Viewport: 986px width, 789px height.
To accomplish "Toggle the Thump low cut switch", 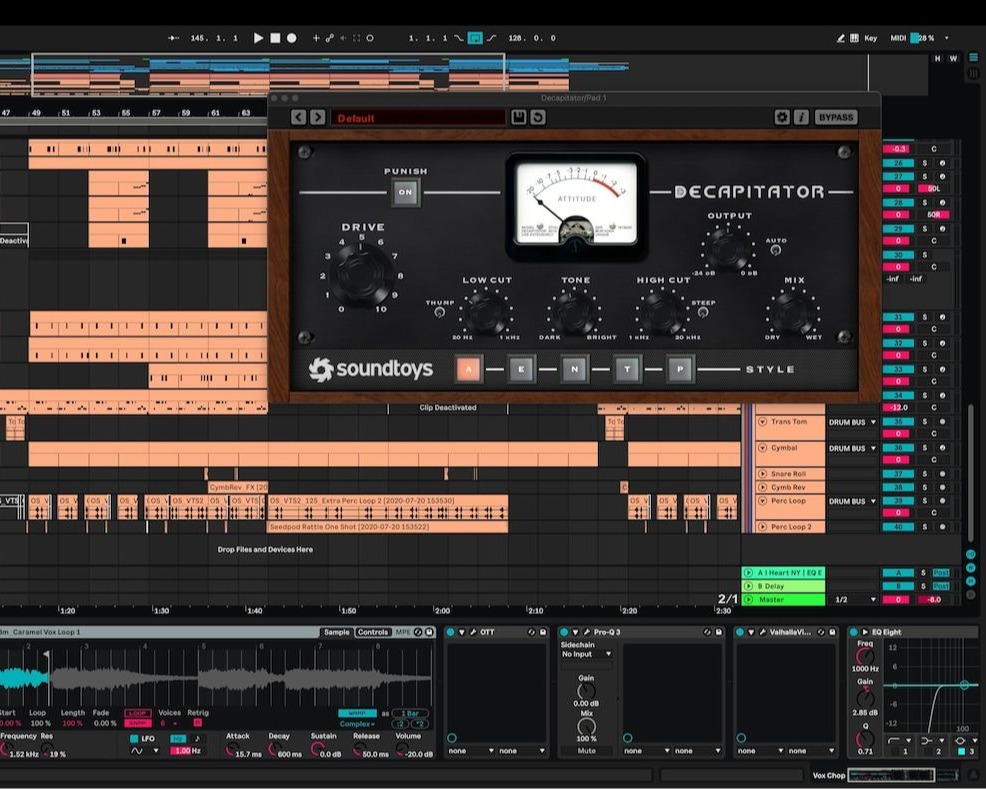I will click(440, 312).
